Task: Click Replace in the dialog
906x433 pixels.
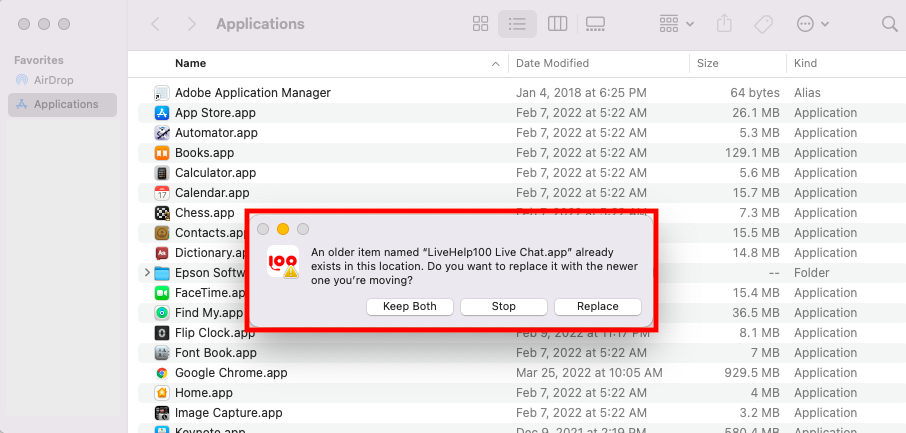Action: (x=598, y=306)
